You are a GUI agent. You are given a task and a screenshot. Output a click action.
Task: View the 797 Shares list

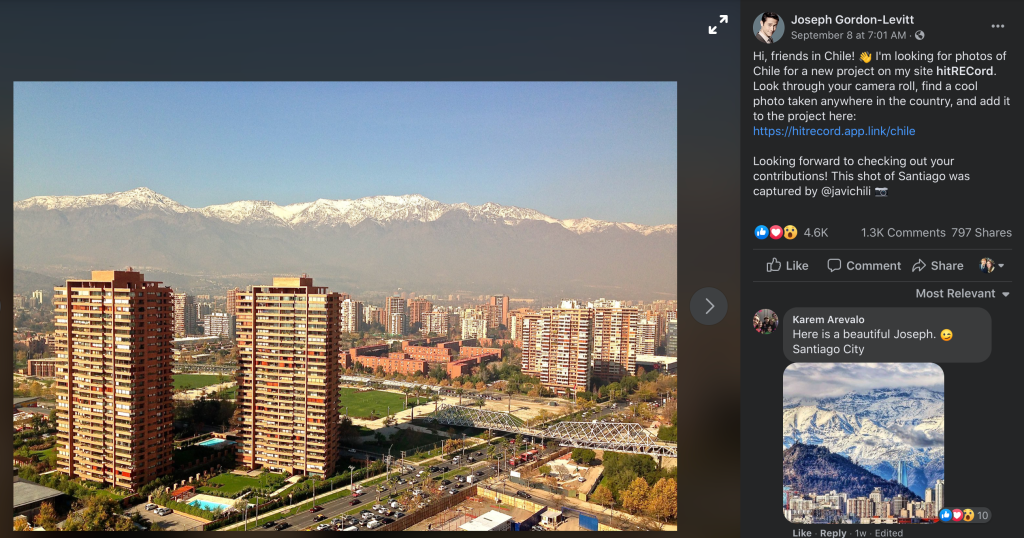point(981,232)
